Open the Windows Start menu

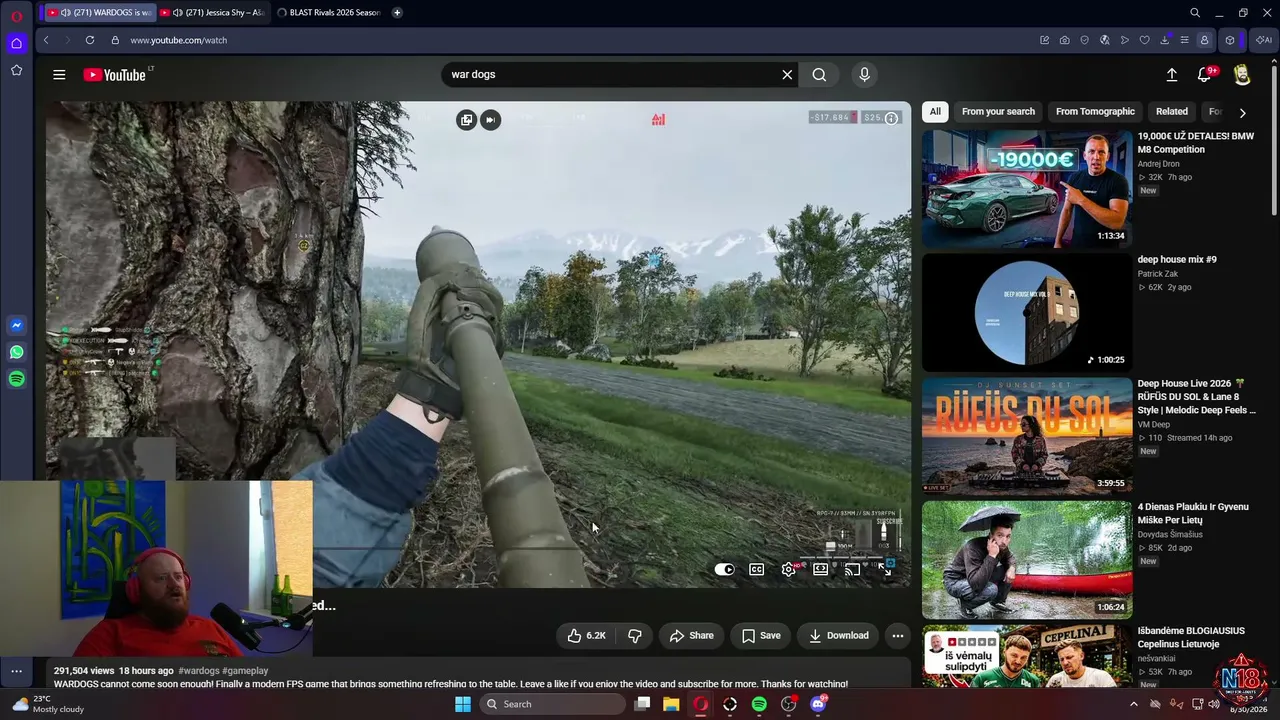tap(463, 704)
